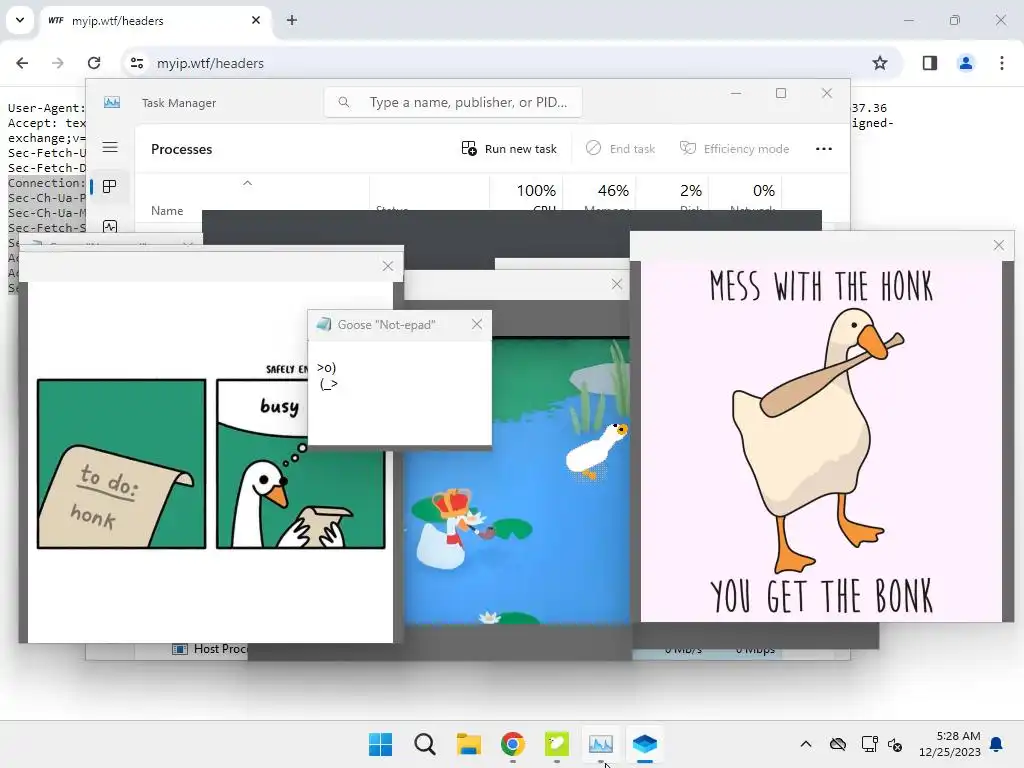The image size is (1024, 768).
Task: Close the Mess With The Honk window
Action: 999,245
